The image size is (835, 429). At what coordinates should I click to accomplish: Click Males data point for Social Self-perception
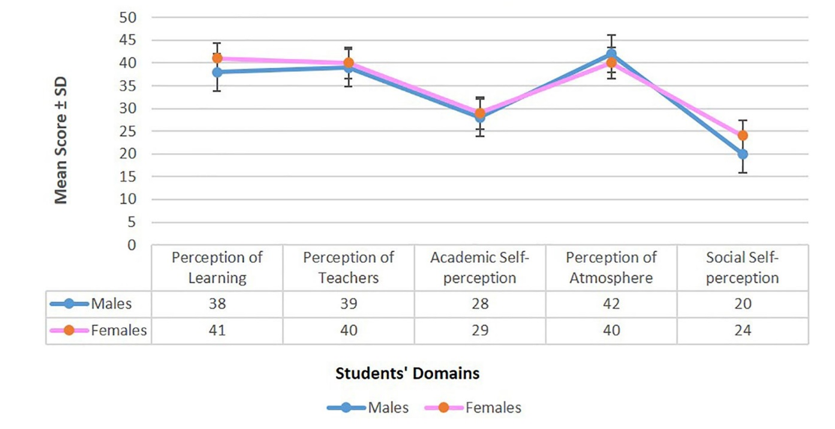pos(742,154)
